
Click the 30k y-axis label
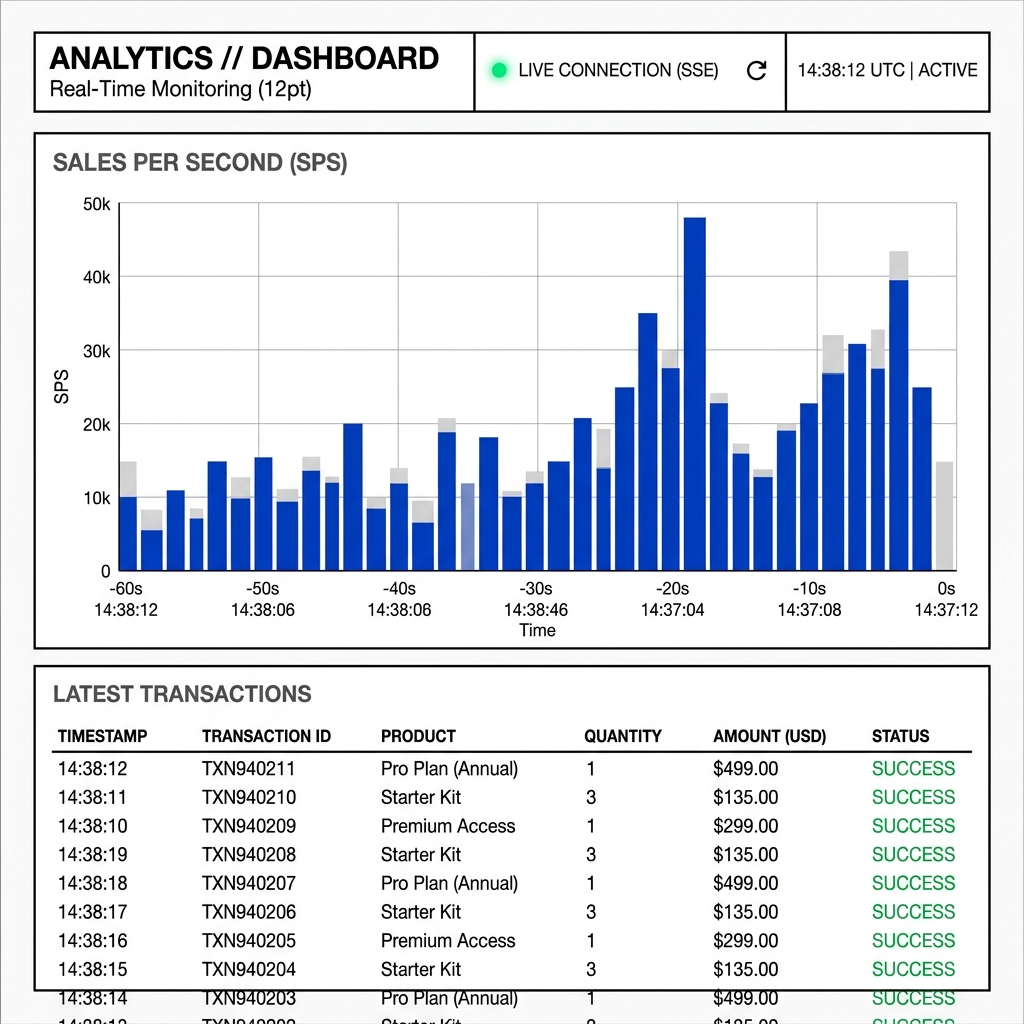click(x=97, y=351)
